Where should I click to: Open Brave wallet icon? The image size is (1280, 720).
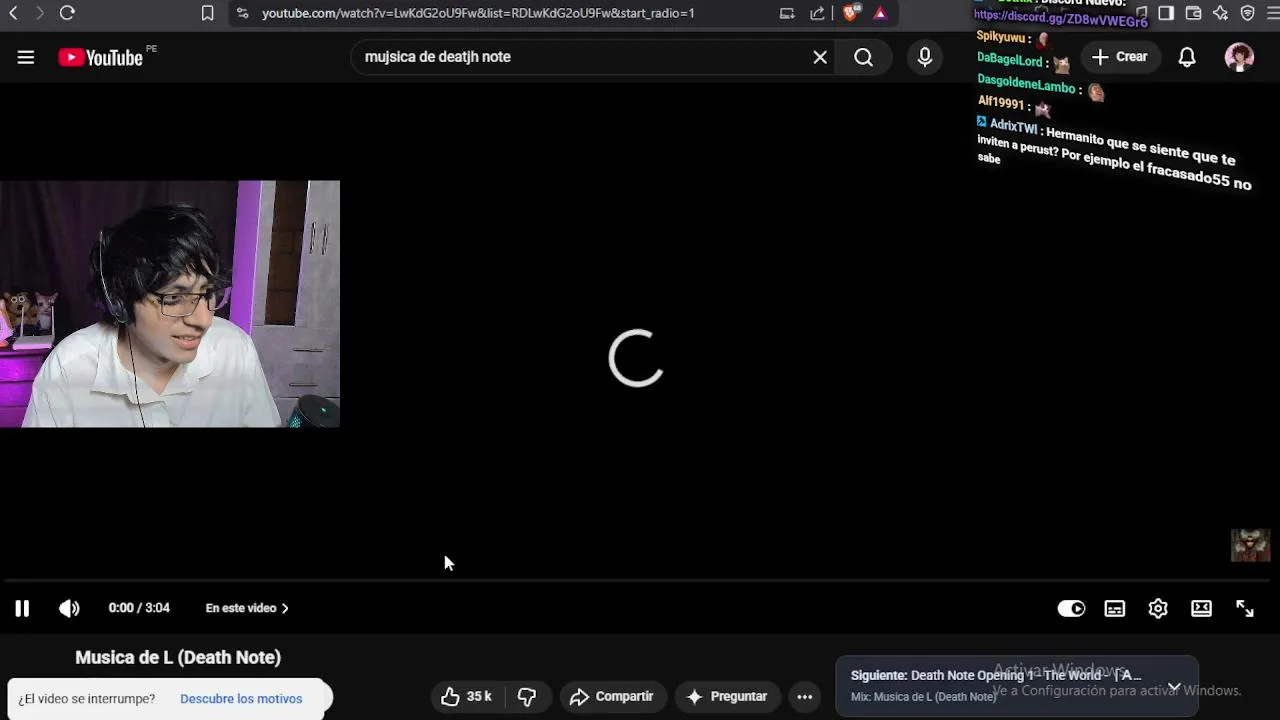pyautogui.click(x=1193, y=13)
